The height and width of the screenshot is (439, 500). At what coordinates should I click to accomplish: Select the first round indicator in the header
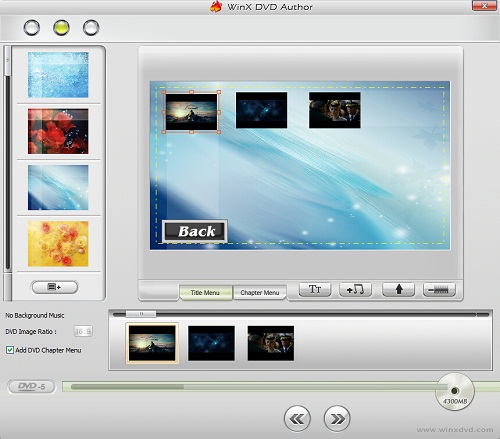[x=32, y=28]
